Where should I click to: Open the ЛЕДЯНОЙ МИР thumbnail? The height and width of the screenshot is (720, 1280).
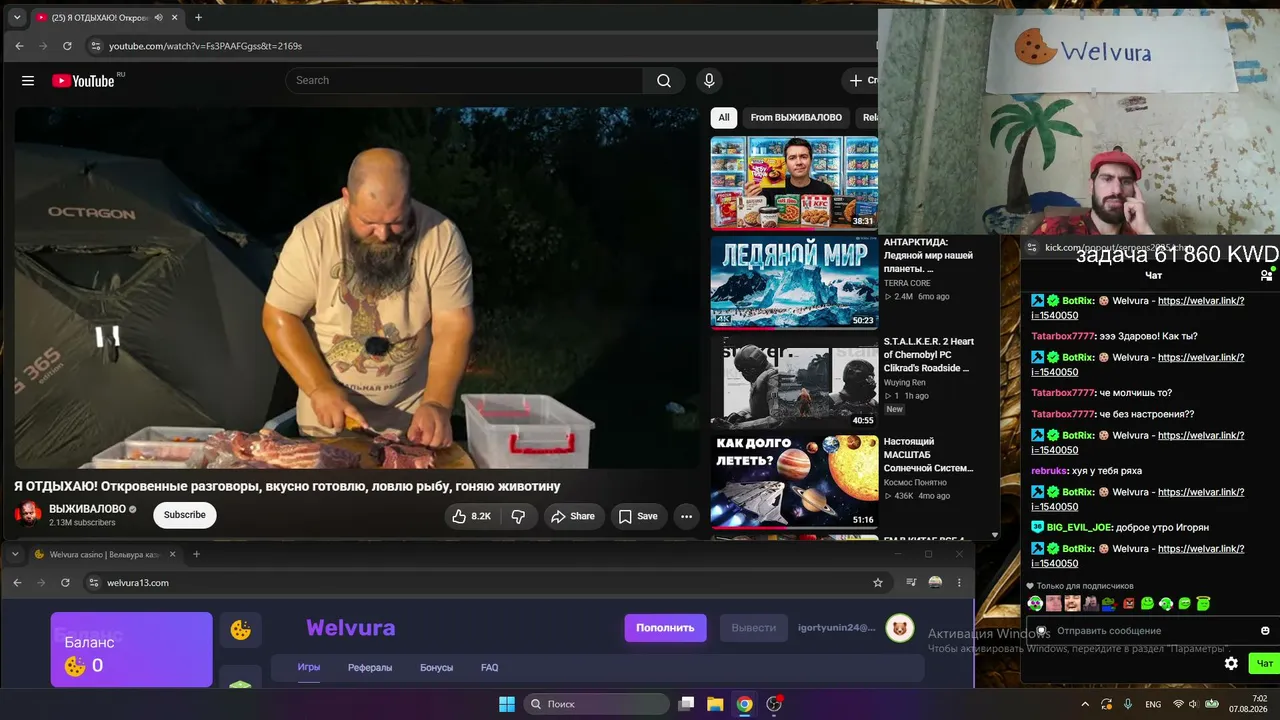pos(794,282)
